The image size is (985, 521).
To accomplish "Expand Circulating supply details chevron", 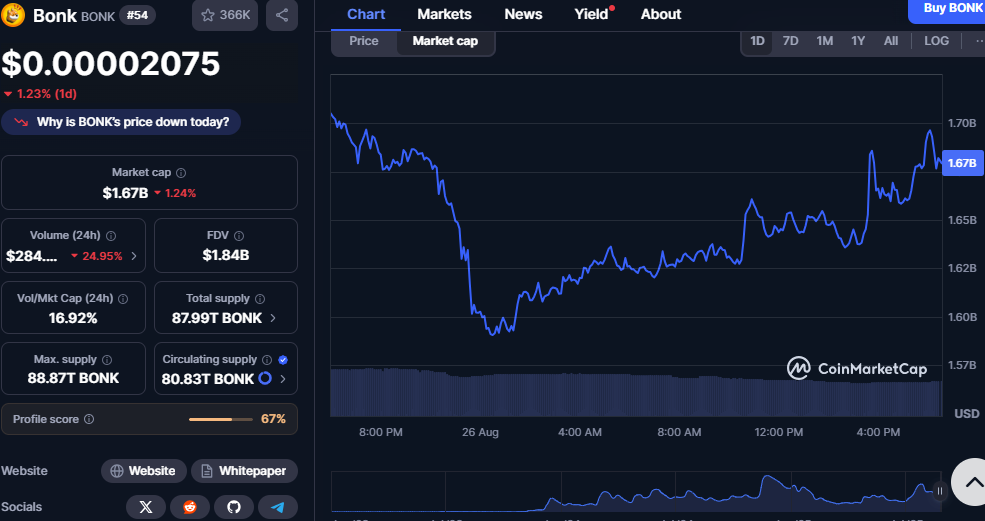I will [x=283, y=379].
